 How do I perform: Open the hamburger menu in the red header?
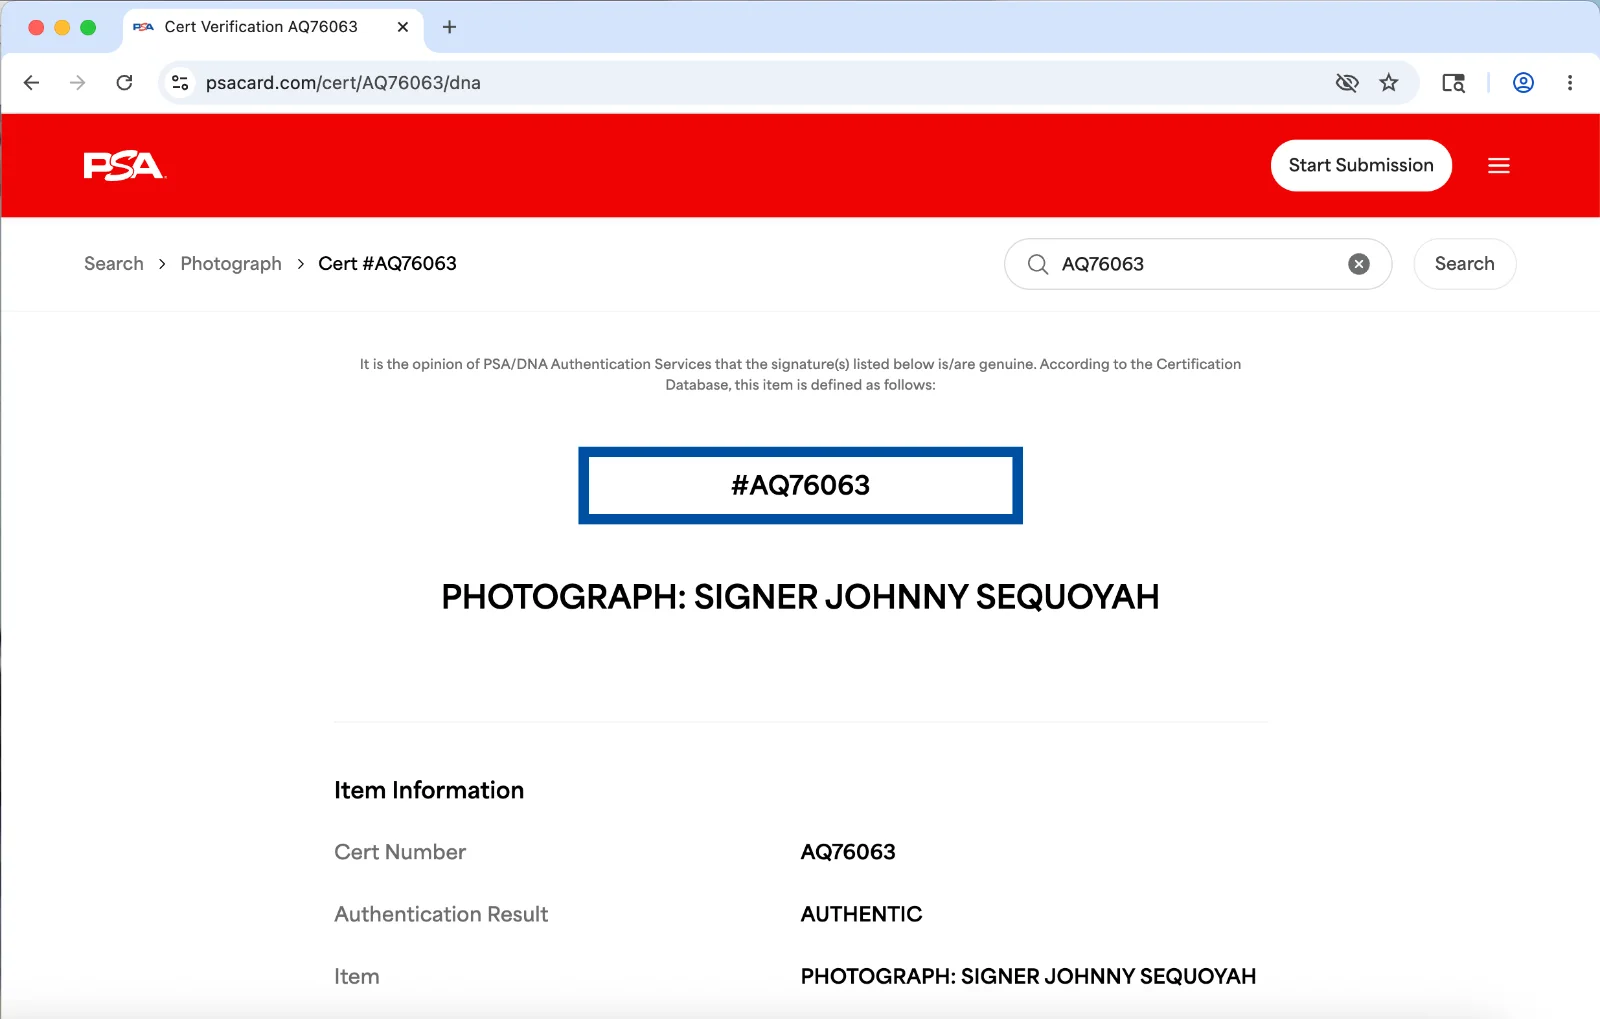(1498, 166)
